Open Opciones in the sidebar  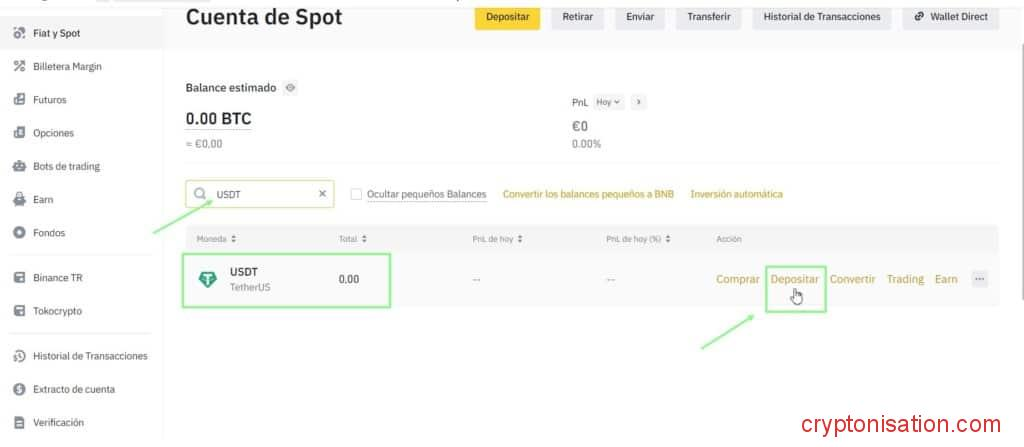pos(53,133)
